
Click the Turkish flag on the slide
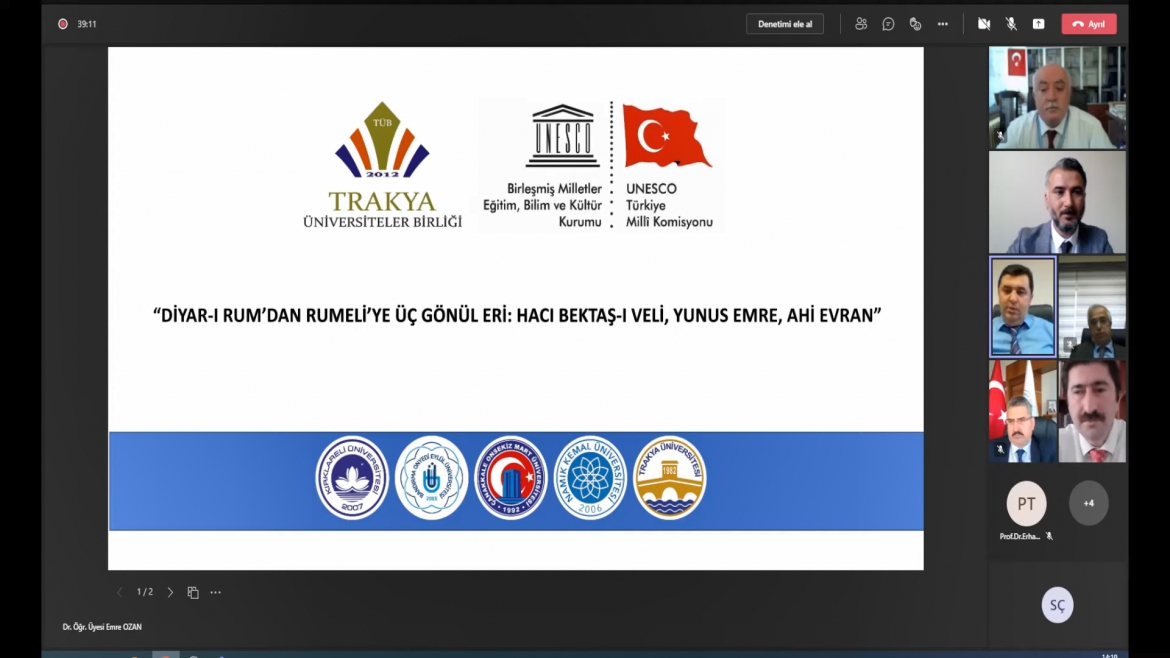[666, 136]
